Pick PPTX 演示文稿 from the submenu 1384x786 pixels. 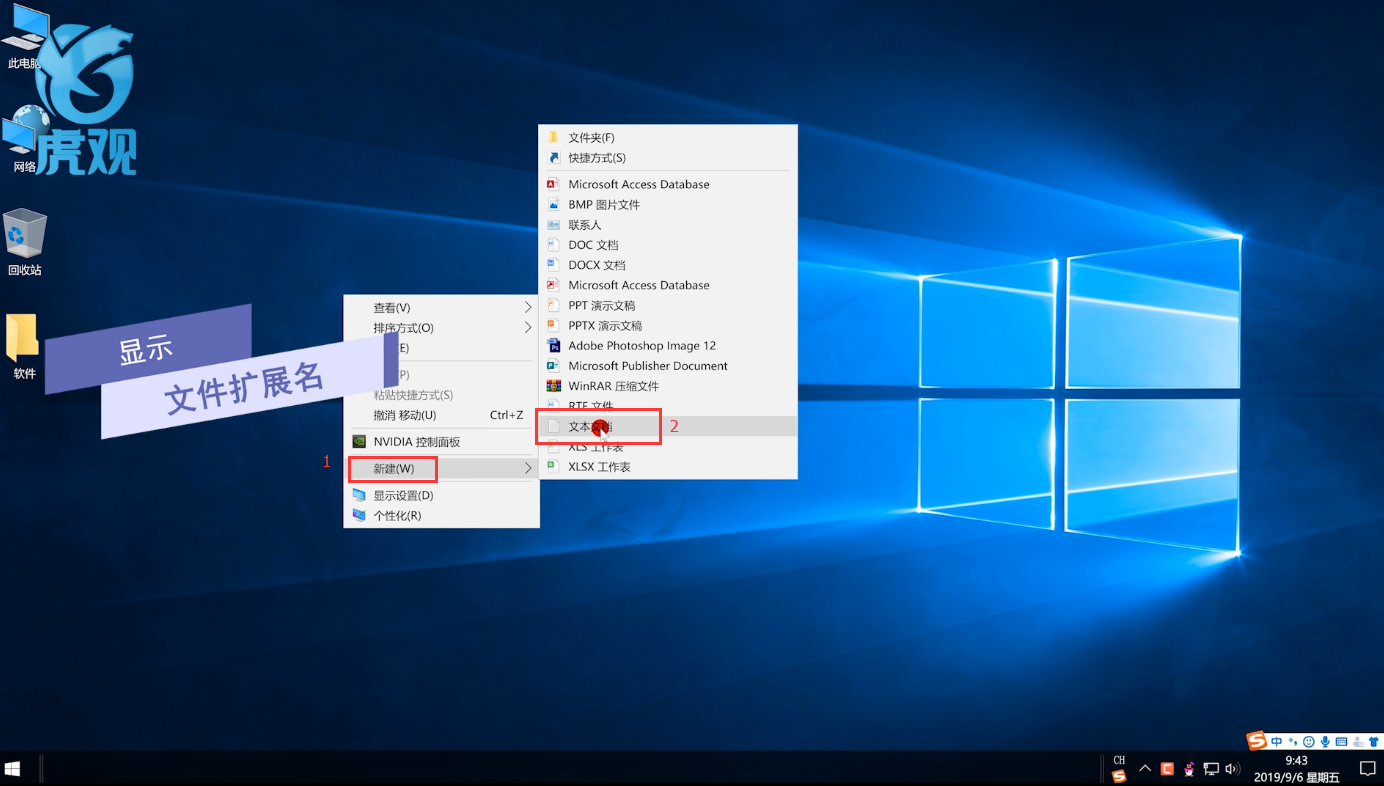point(667,326)
